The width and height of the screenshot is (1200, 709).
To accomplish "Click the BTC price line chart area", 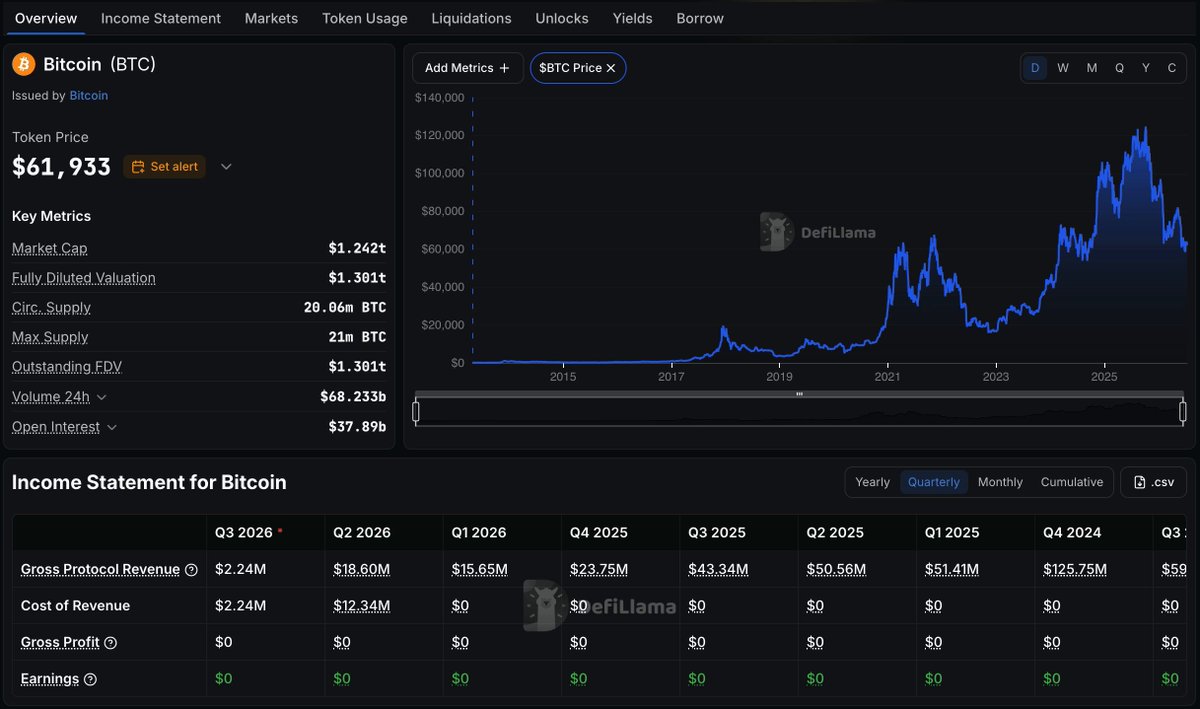I will tap(829, 230).
